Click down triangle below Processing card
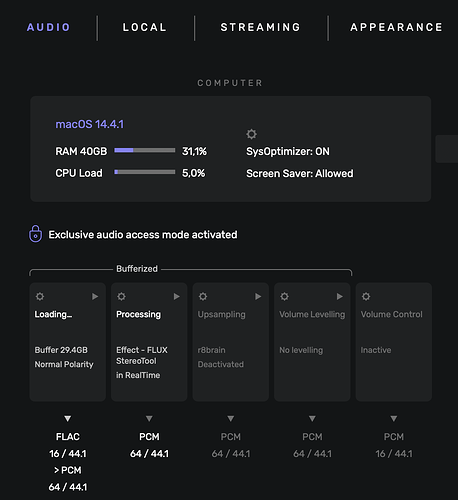Image resolution: width=458 pixels, height=500 pixels. (149, 418)
